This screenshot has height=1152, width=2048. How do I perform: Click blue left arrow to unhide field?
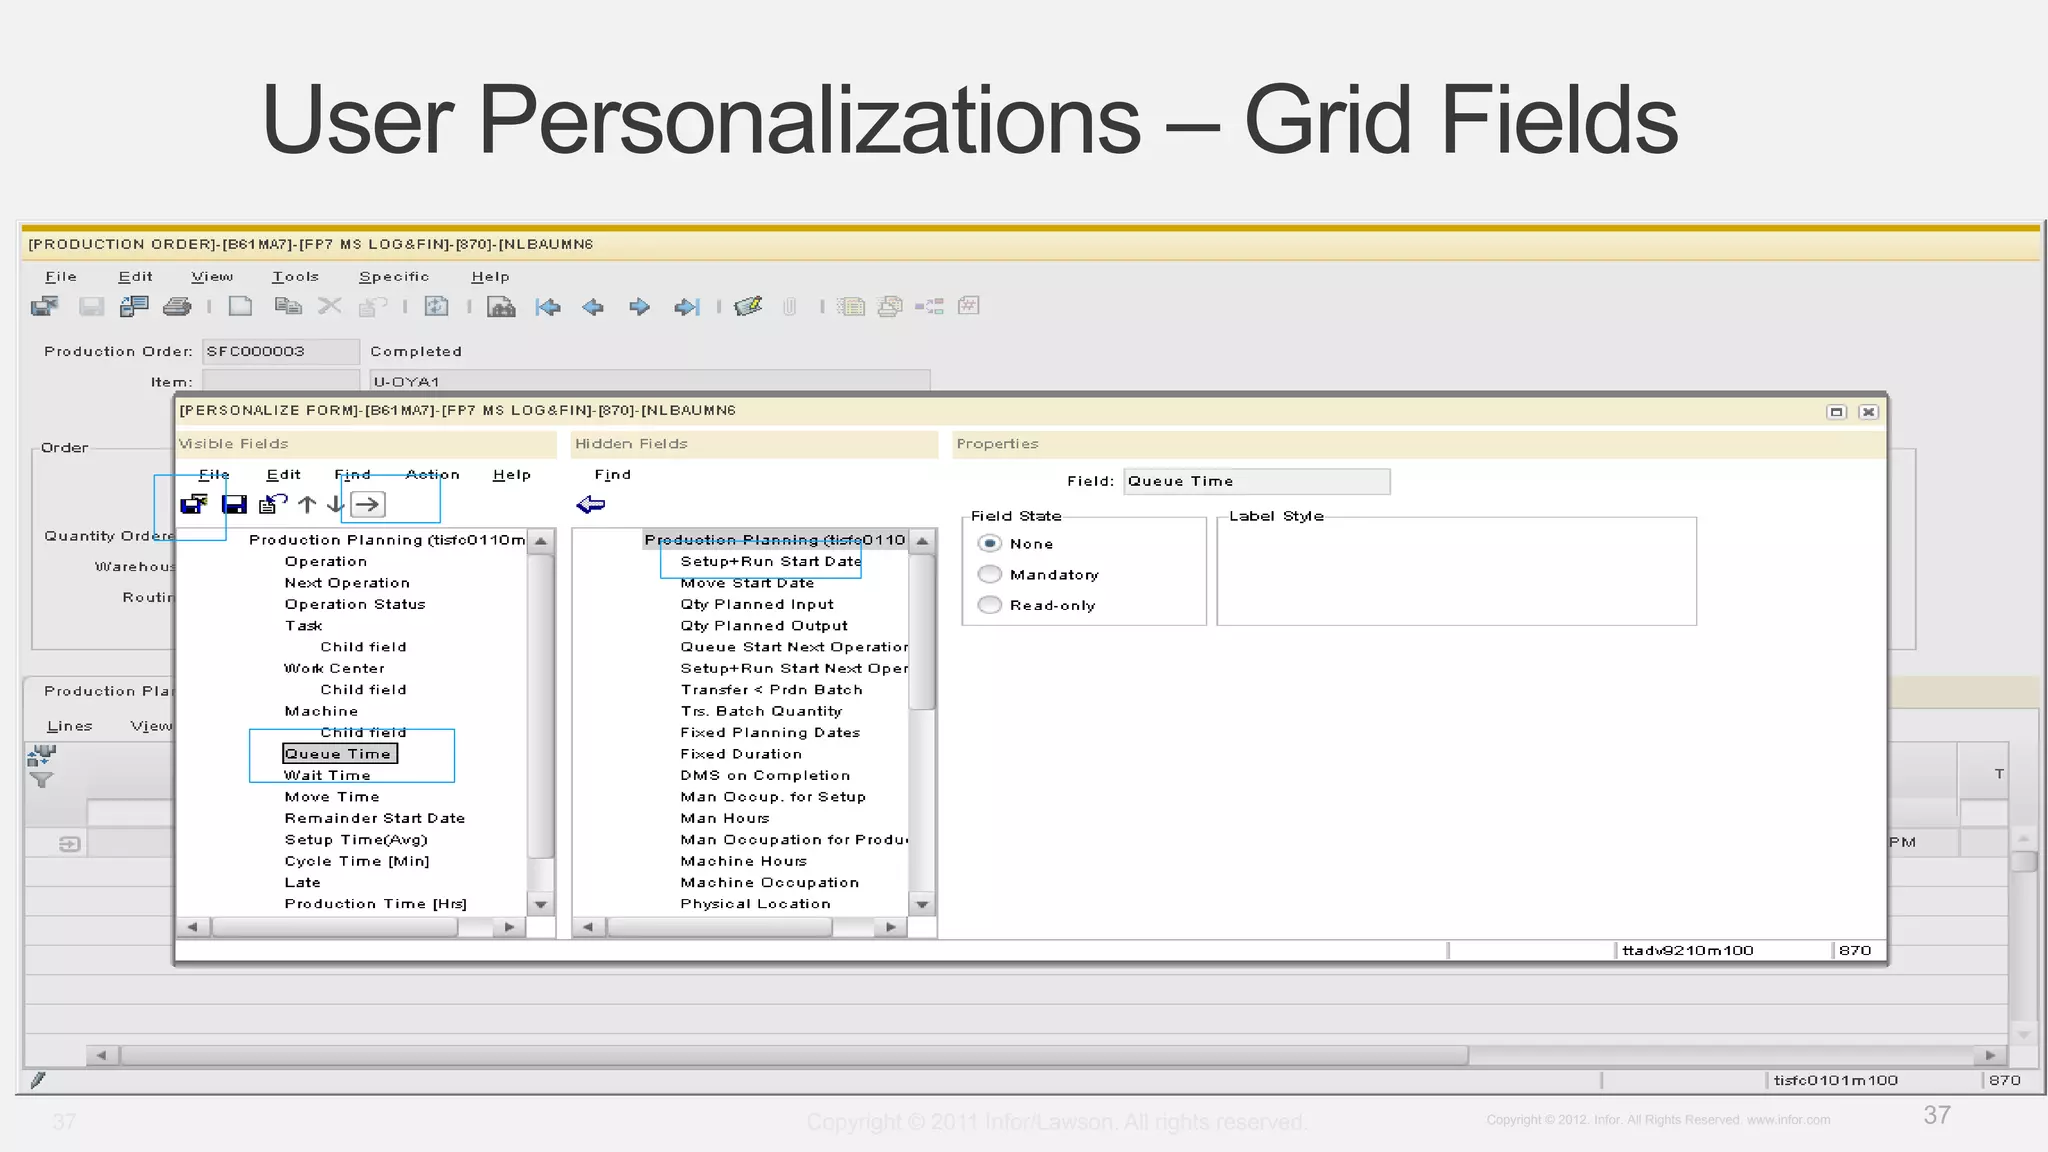[x=591, y=505]
